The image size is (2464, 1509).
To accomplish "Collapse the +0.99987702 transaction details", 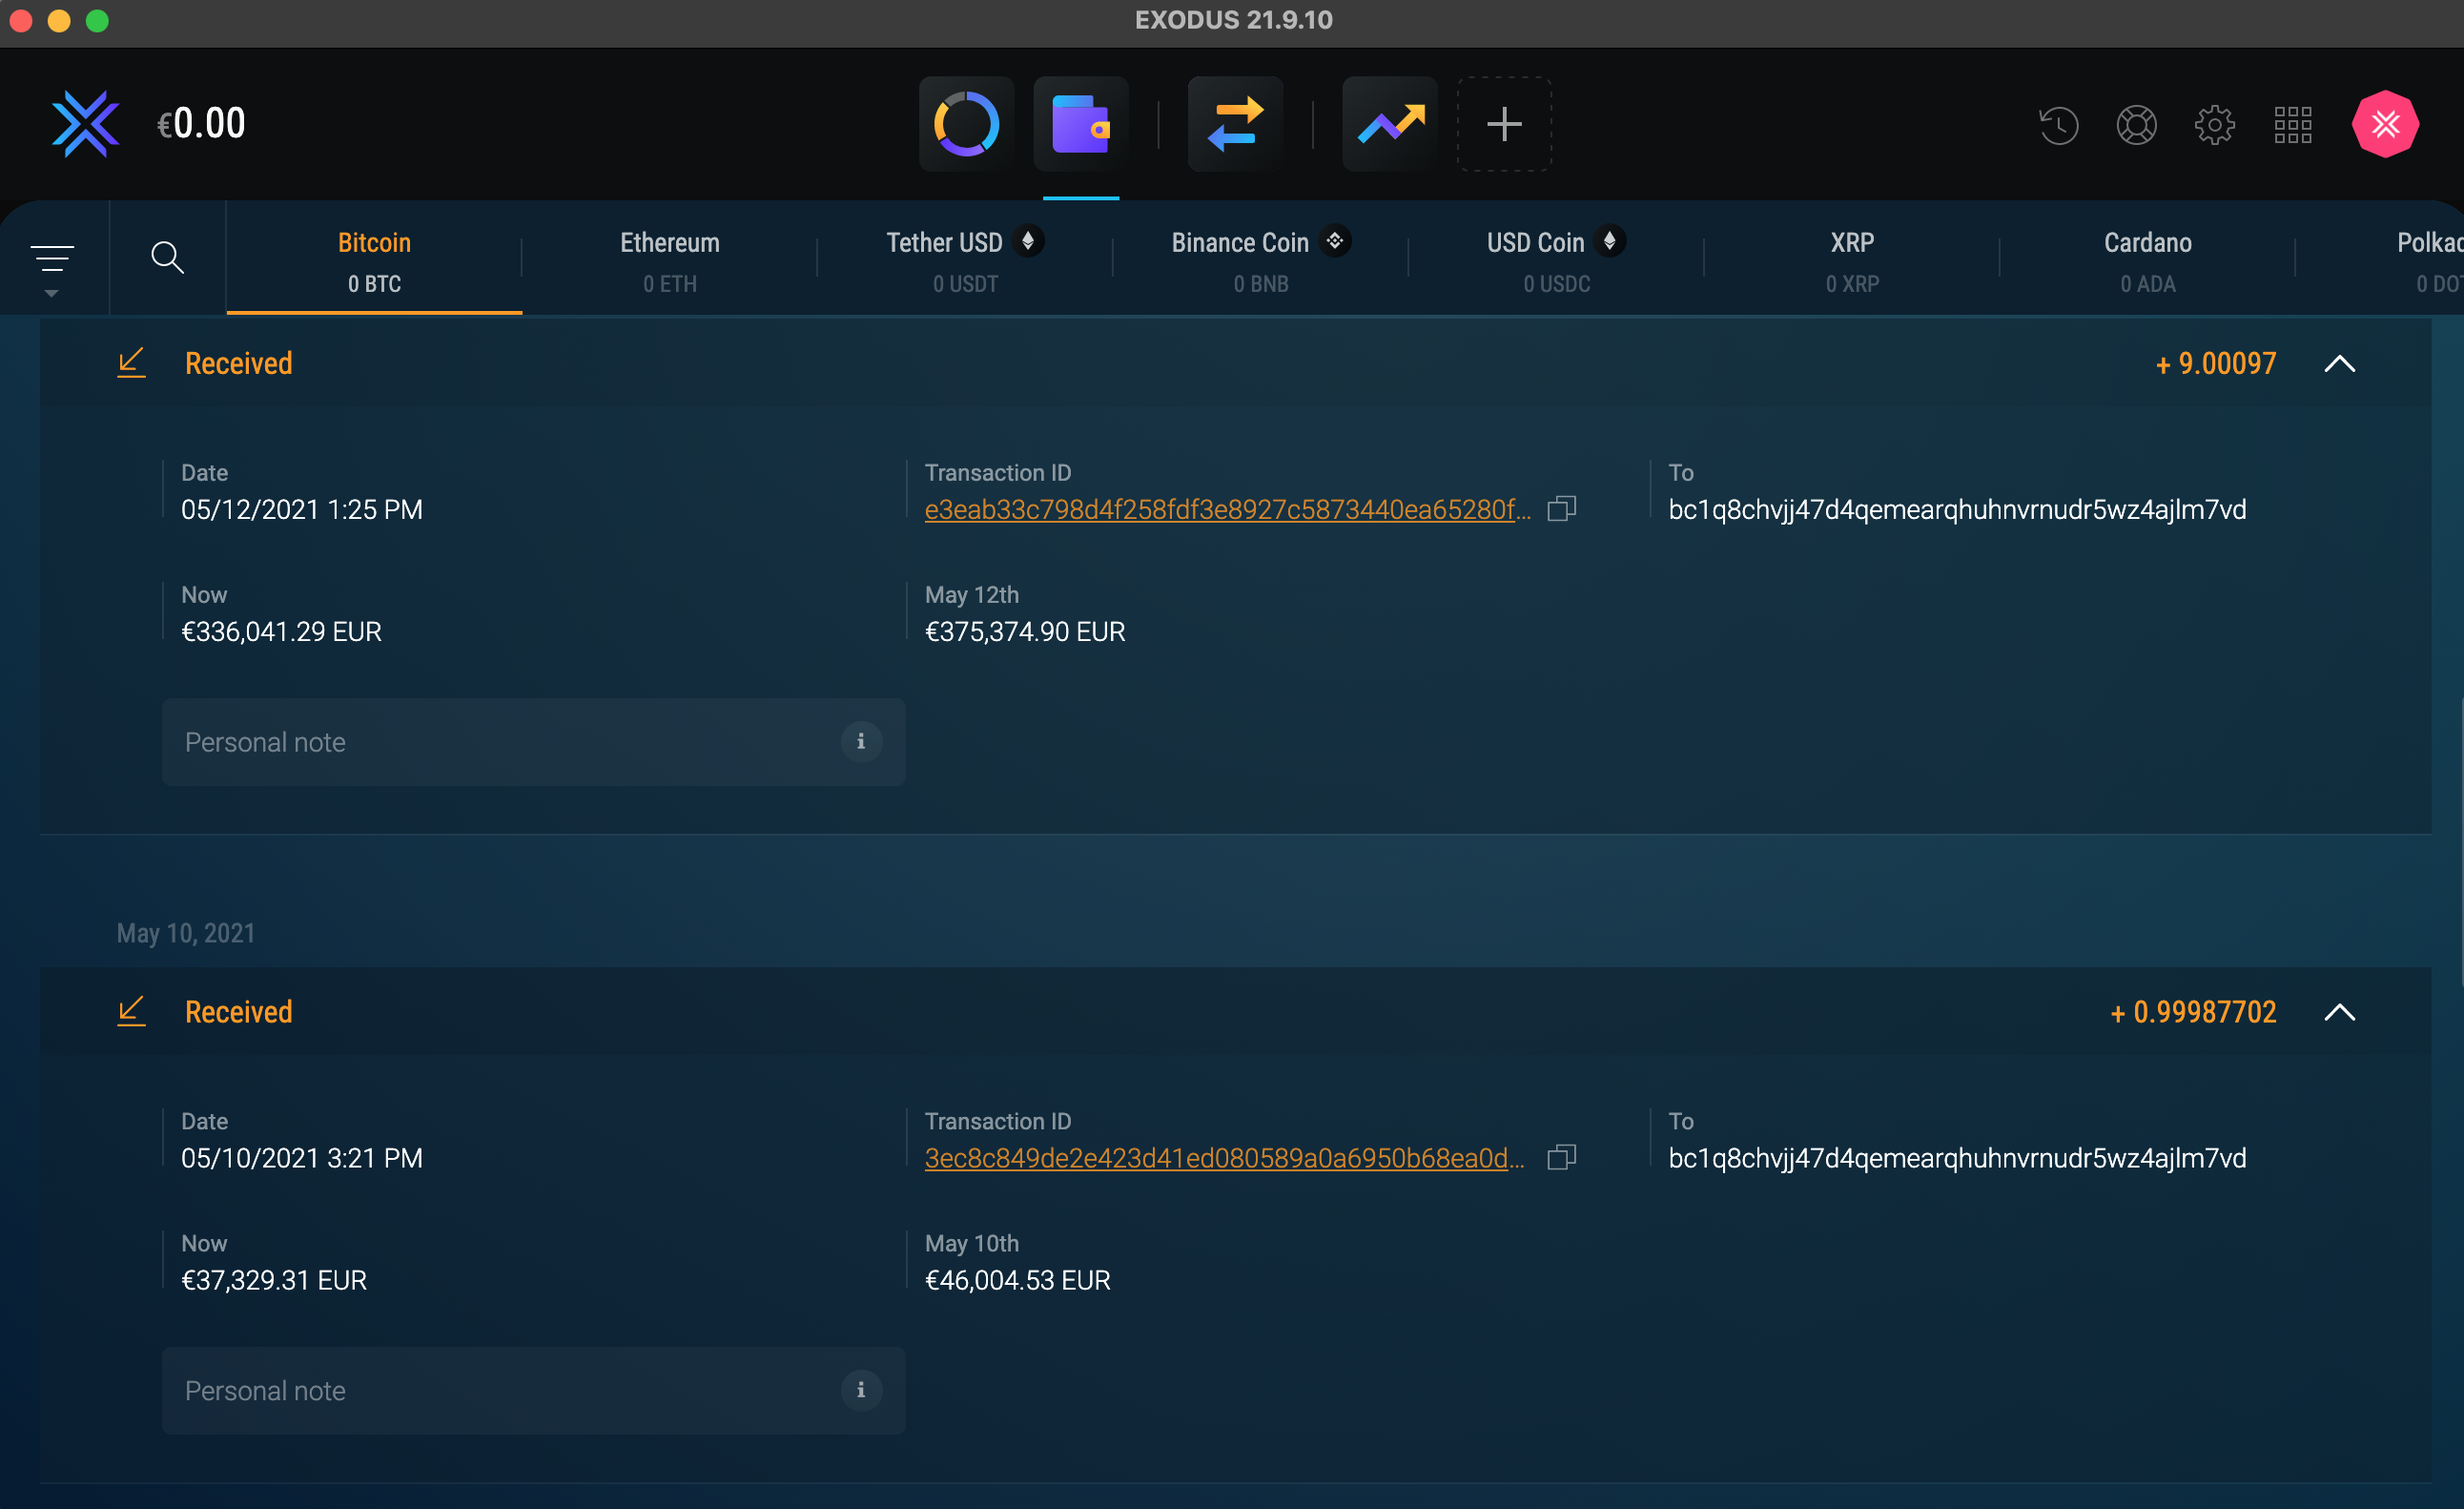I will tap(2339, 1013).
